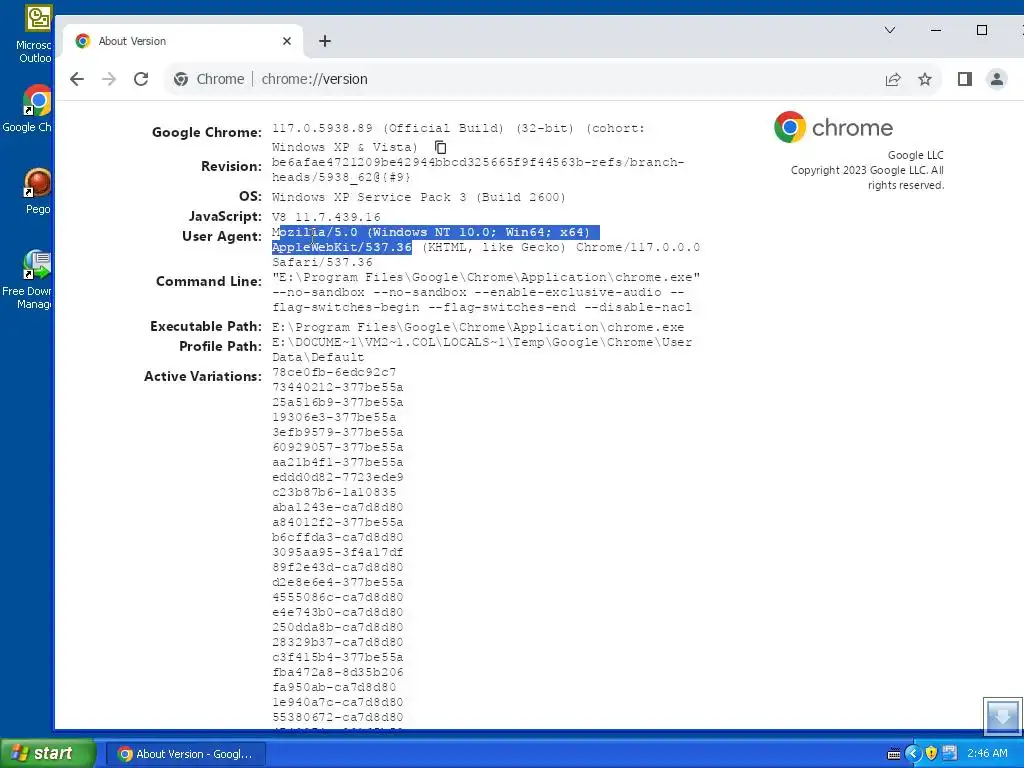
Task: Click the Google LLC copyright text
Action: (867, 170)
